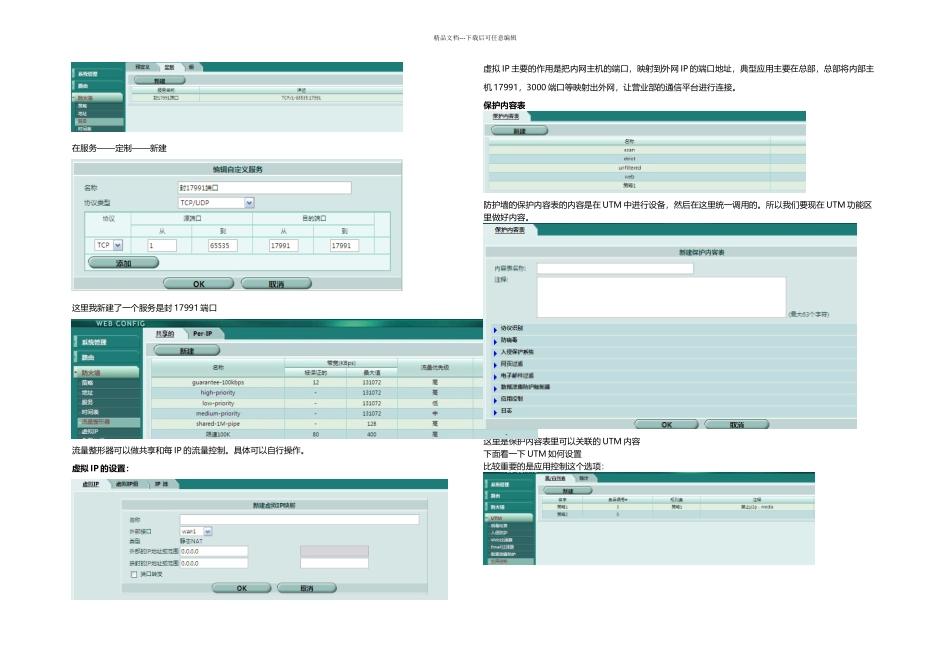Click 添加 button in custom service editor

pos(124,263)
